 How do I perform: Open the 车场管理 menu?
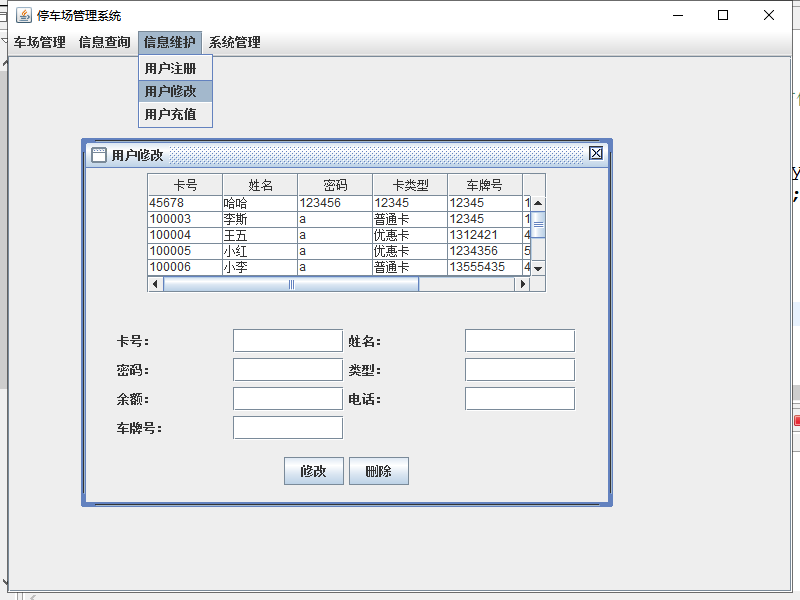click(x=39, y=42)
